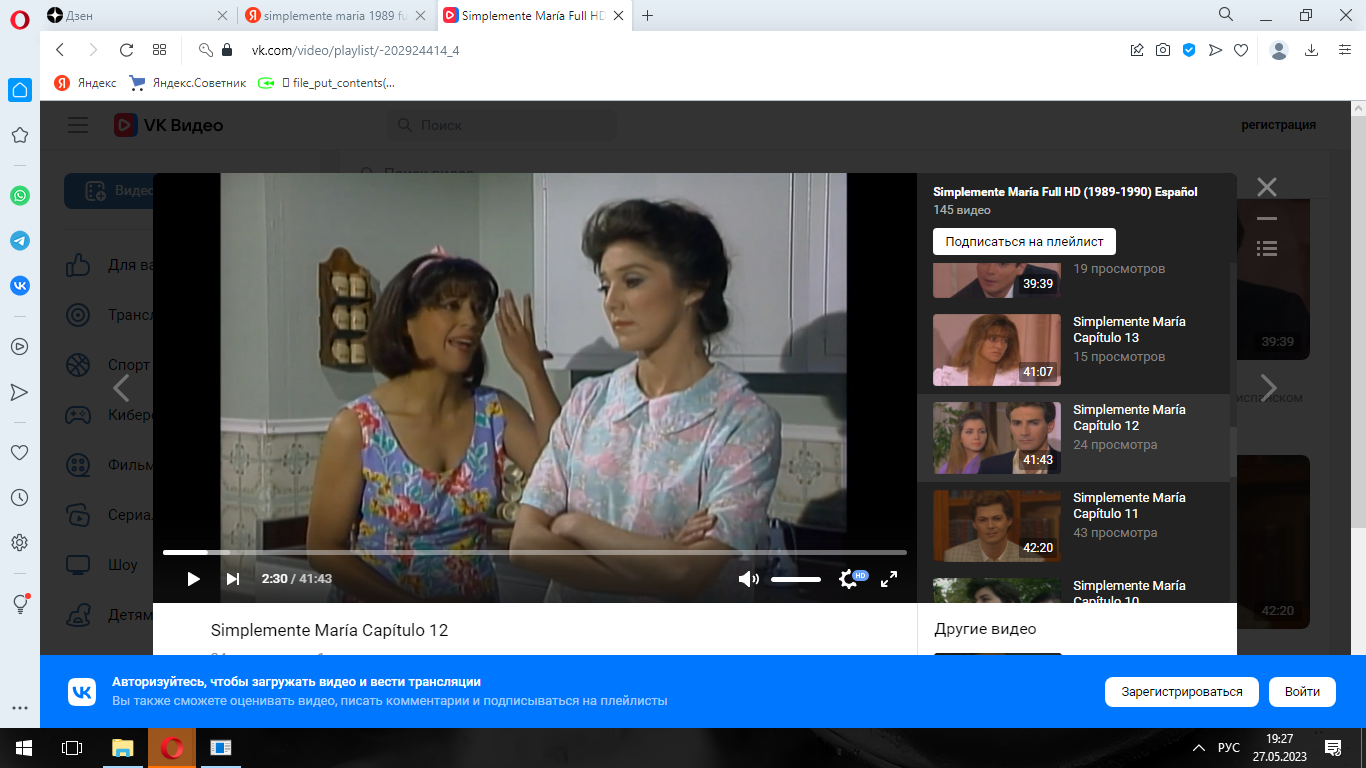Subscribe with Подписаться на плейлист button
Viewport: 1366px width, 768px height.
click(1024, 242)
